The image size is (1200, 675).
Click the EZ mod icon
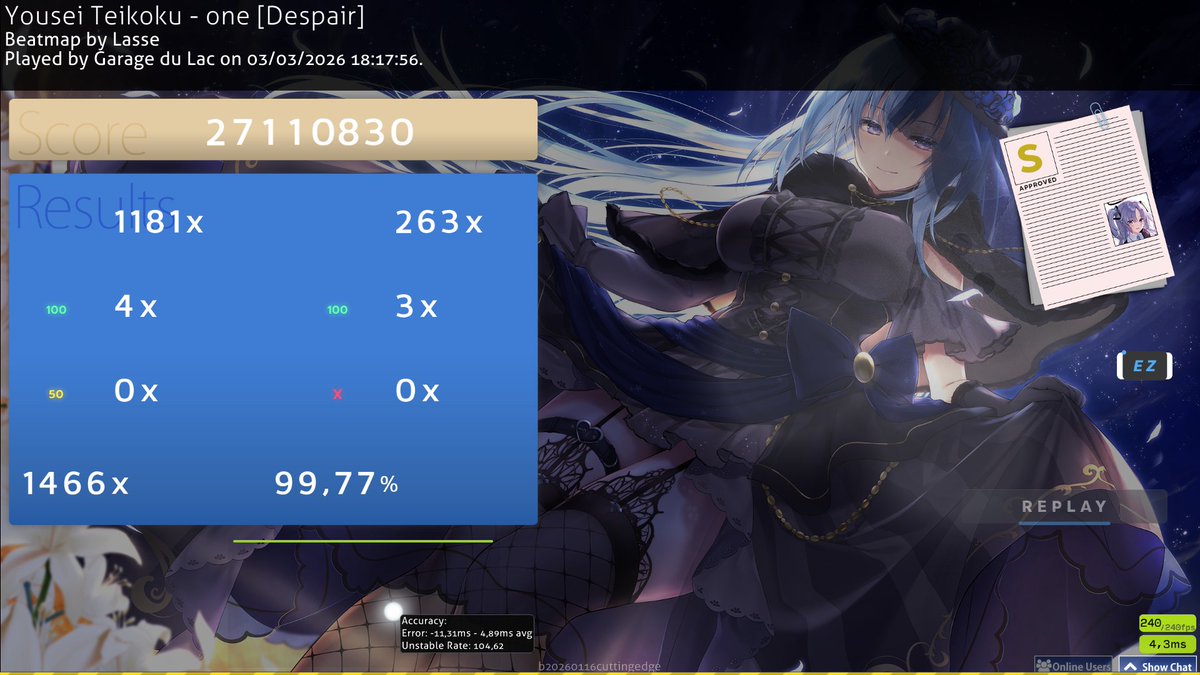(x=1144, y=366)
